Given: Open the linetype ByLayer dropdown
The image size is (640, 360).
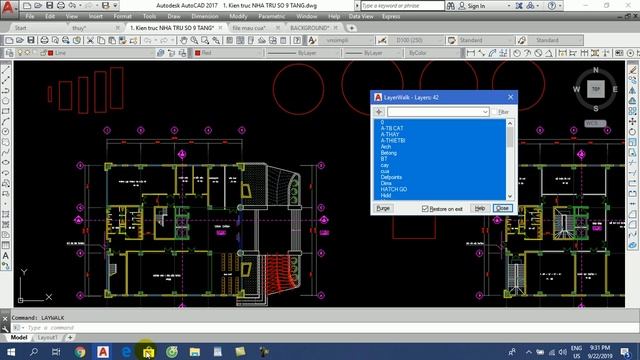Looking at the screenshot, I should 303,53.
